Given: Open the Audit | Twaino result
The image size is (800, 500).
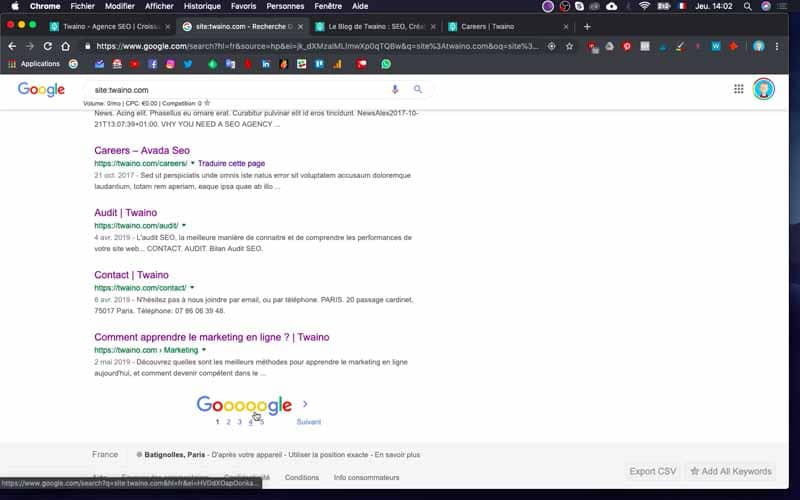Looking at the screenshot, I should 126,213.
